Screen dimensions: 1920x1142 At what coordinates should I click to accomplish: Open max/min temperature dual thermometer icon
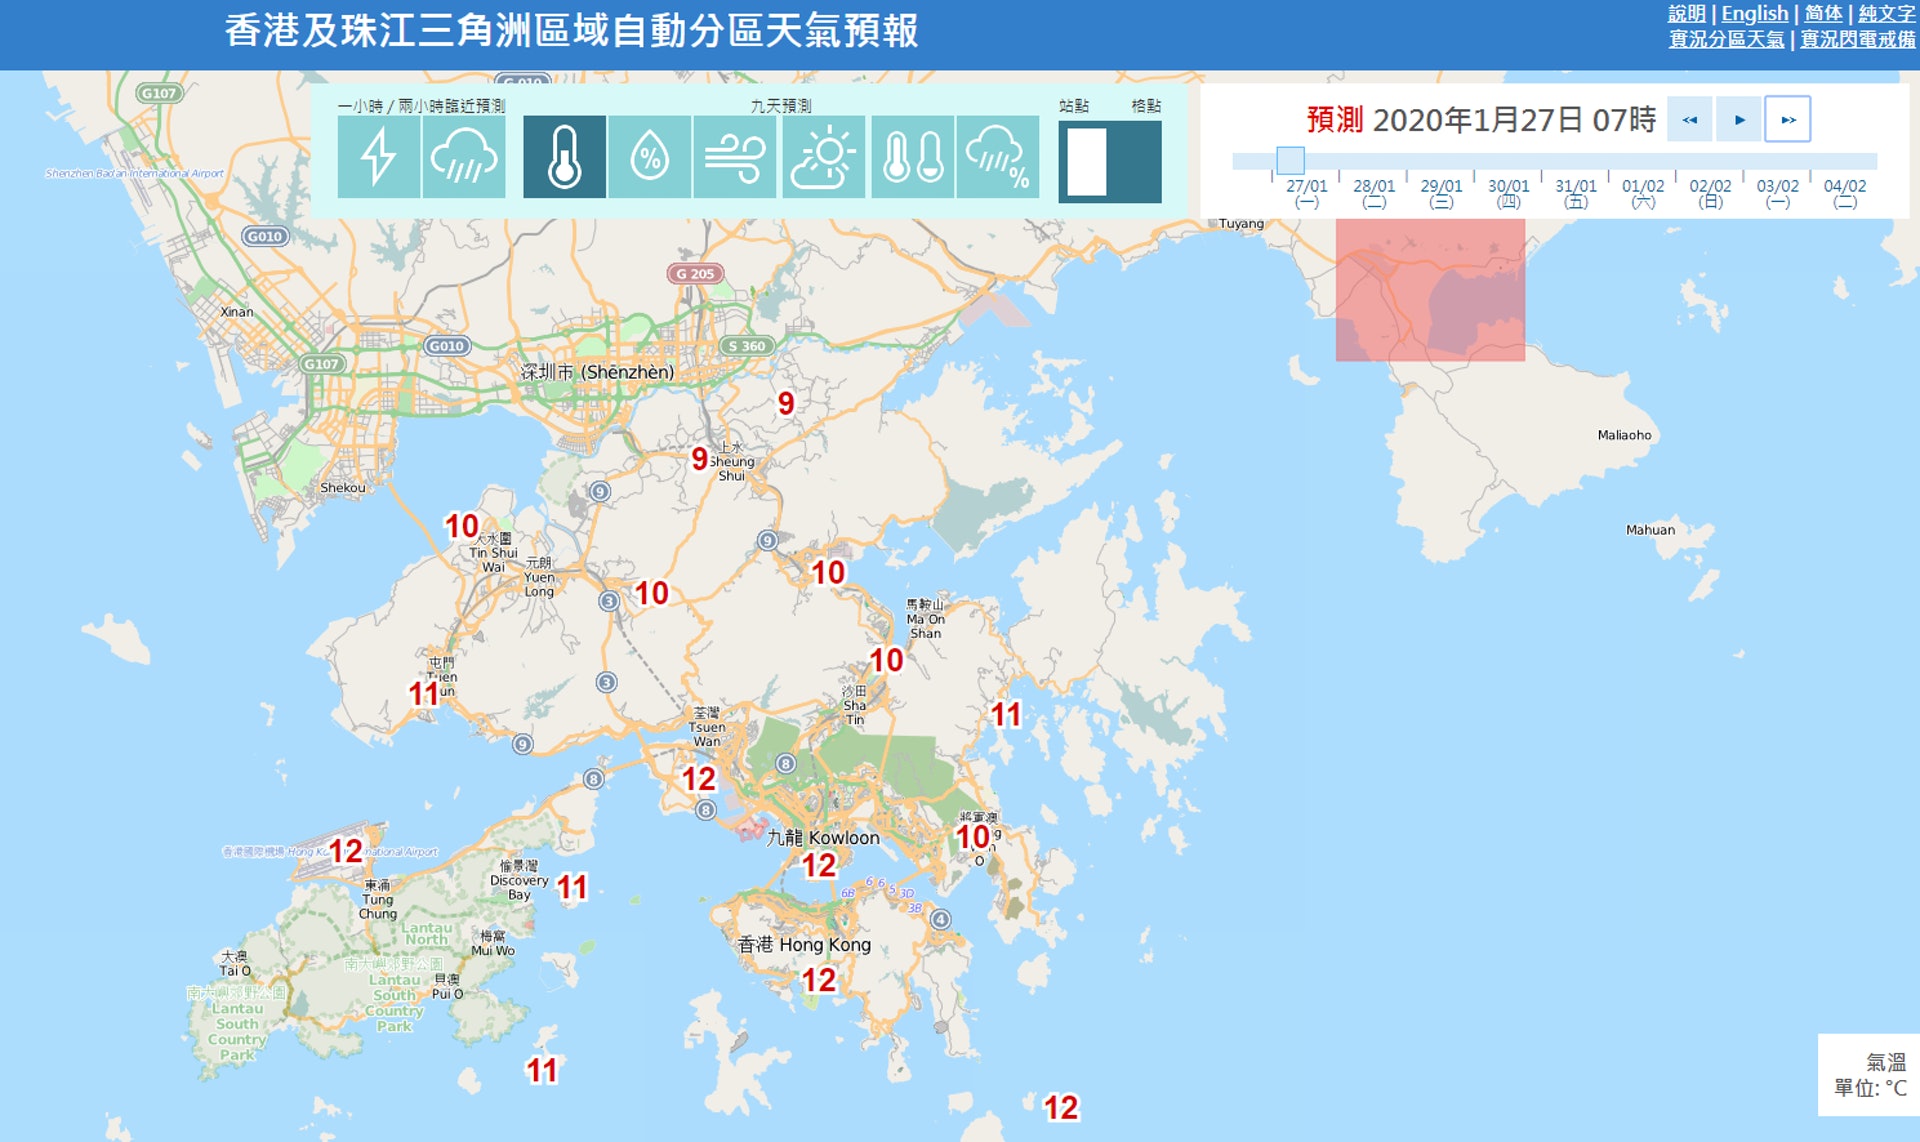coord(912,157)
